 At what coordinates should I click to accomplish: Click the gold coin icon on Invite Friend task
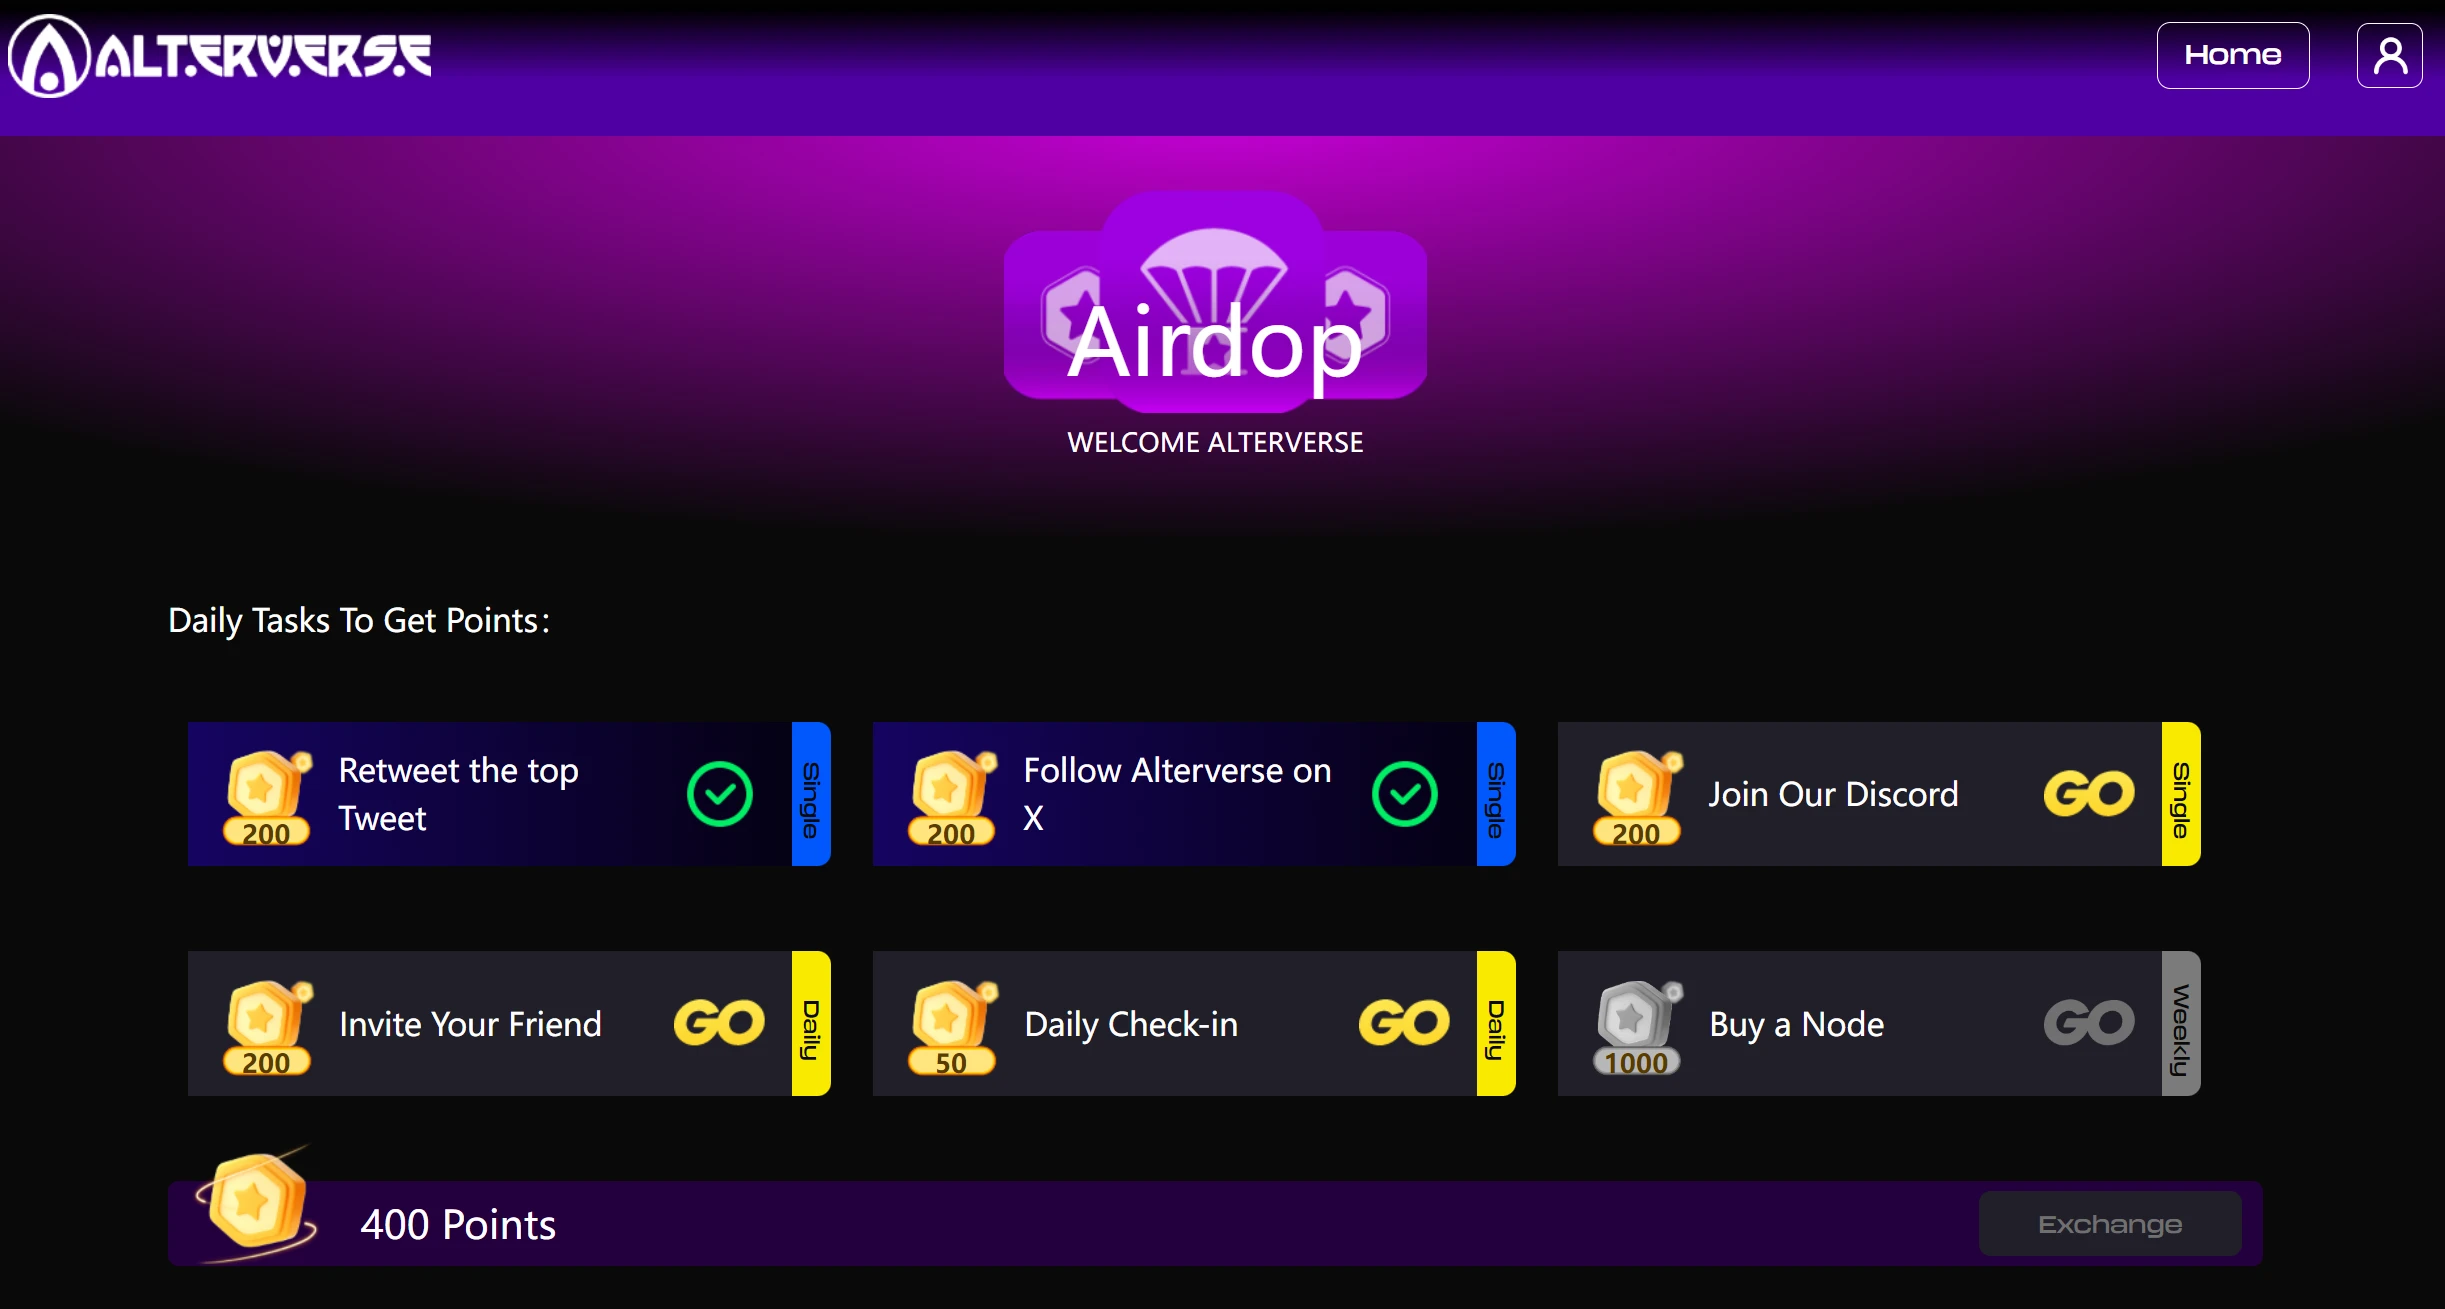262,1021
